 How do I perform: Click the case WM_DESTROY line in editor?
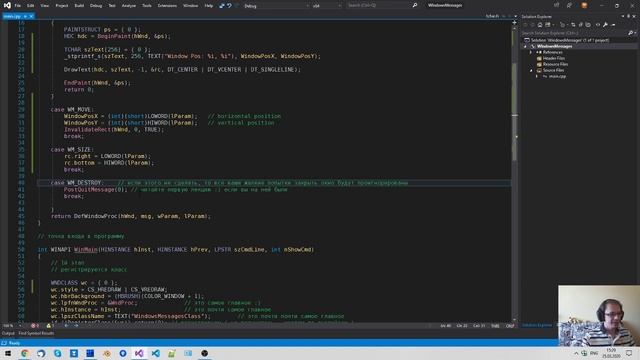(x=273, y=183)
